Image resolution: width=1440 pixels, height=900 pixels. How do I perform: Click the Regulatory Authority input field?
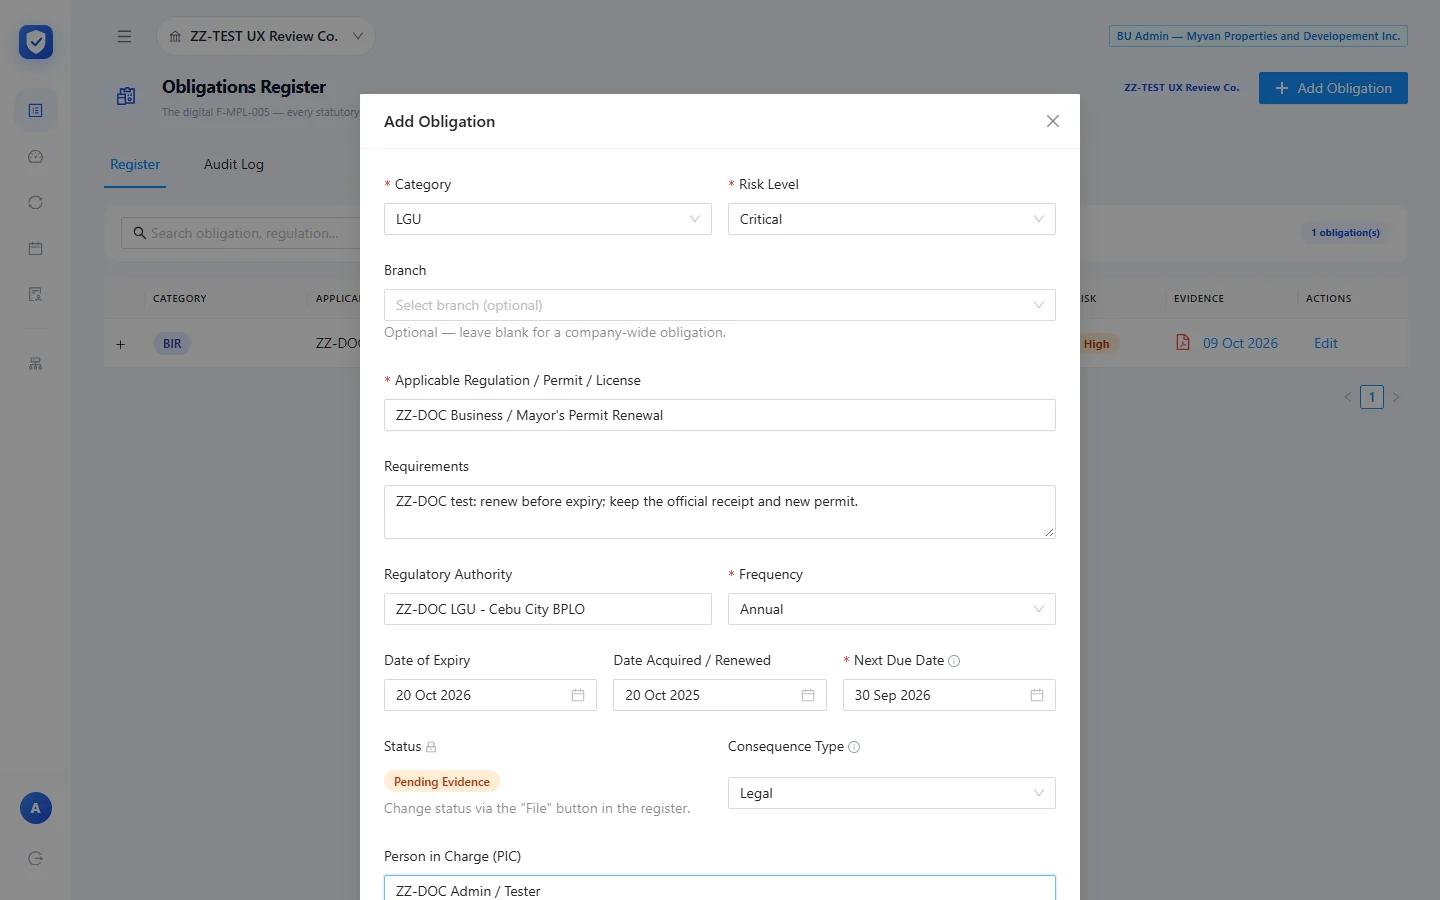pyautogui.click(x=548, y=609)
